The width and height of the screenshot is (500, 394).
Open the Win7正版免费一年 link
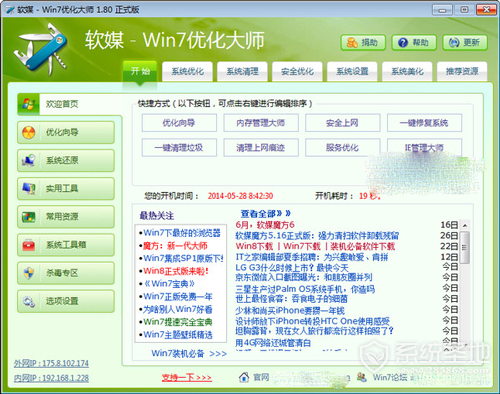point(178,296)
